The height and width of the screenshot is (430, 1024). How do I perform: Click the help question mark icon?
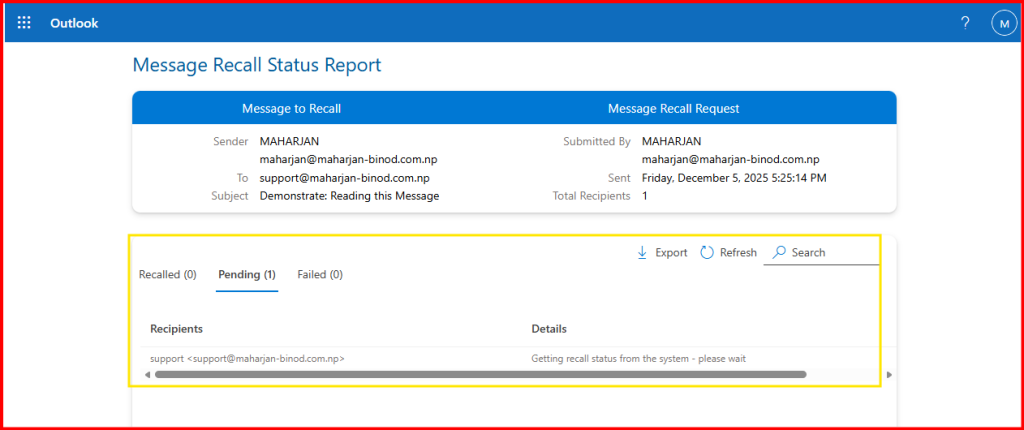pyautogui.click(x=964, y=23)
